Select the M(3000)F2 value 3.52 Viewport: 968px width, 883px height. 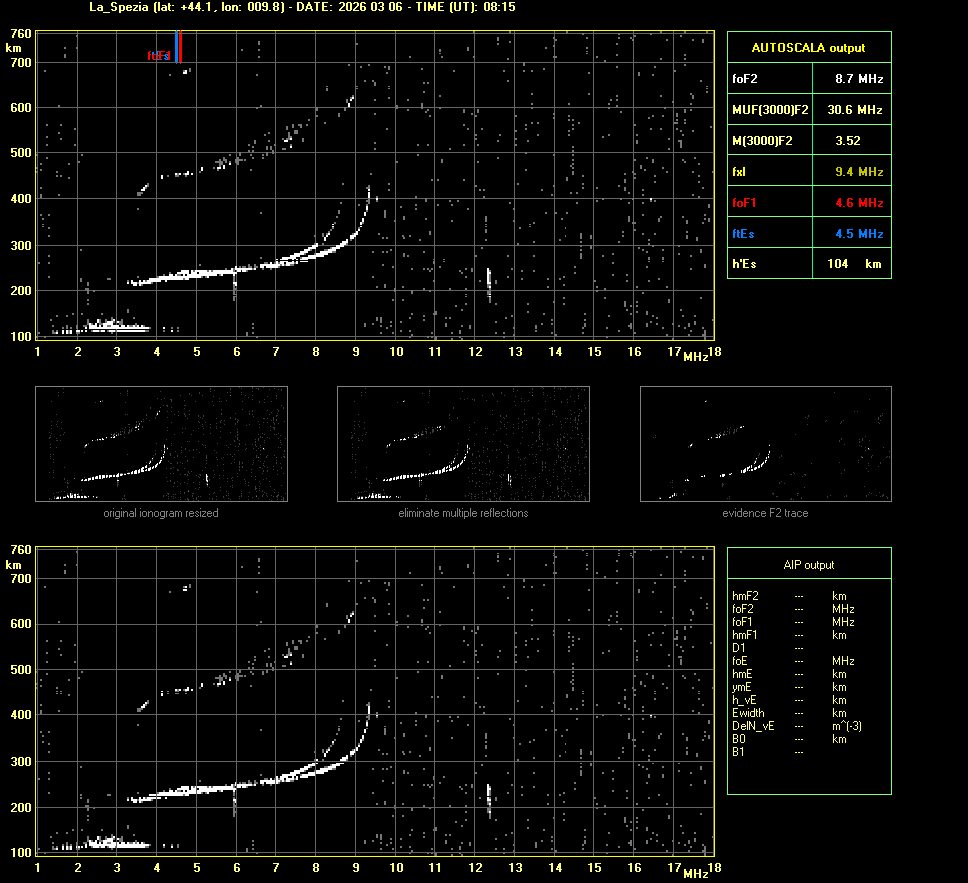pyautogui.click(x=848, y=141)
